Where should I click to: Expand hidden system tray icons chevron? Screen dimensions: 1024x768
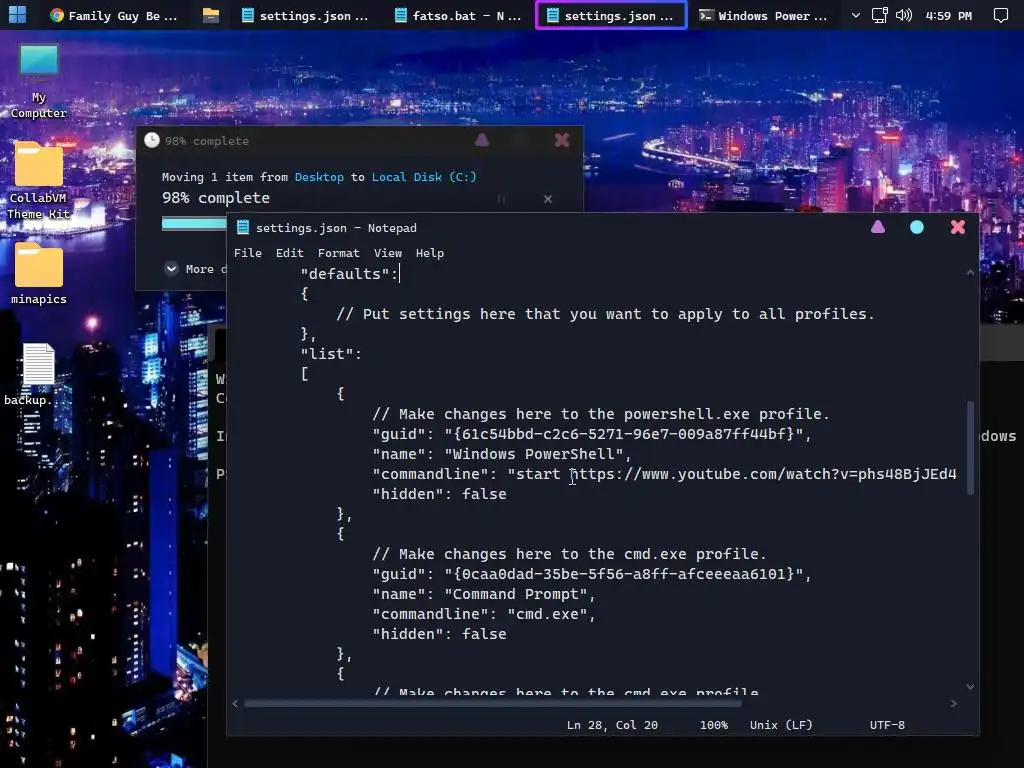pos(856,15)
